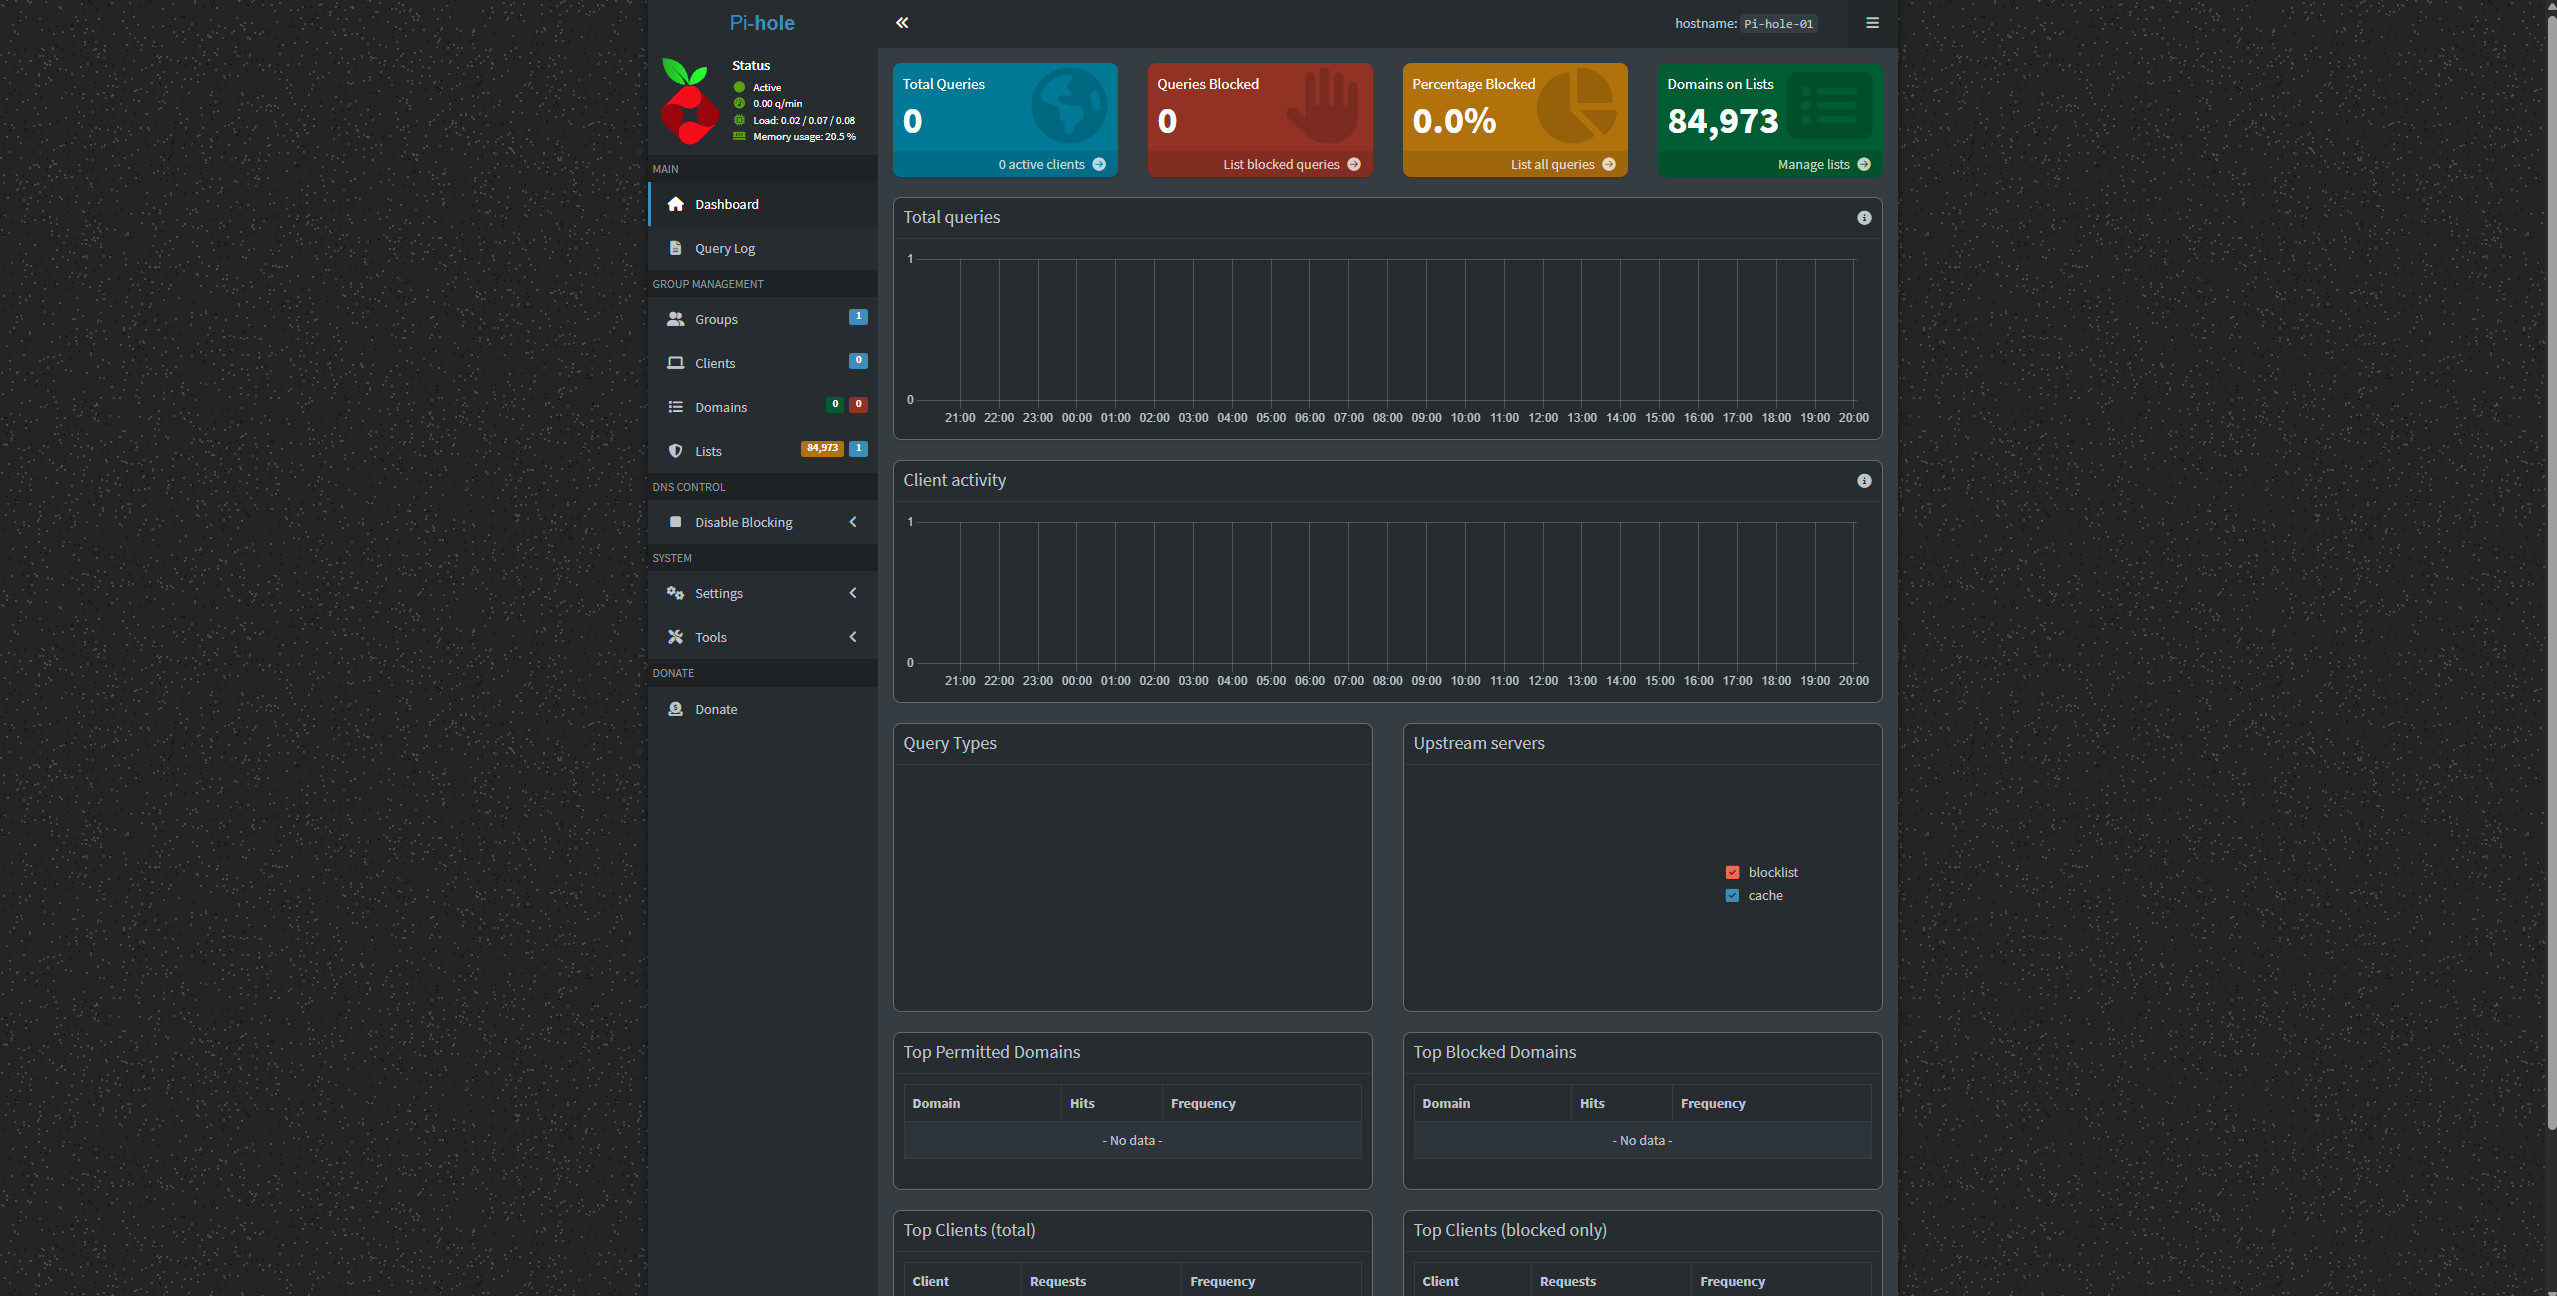This screenshot has height=1296, width=2557.
Task: Follow the Manage lists link
Action: point(1770,165)
